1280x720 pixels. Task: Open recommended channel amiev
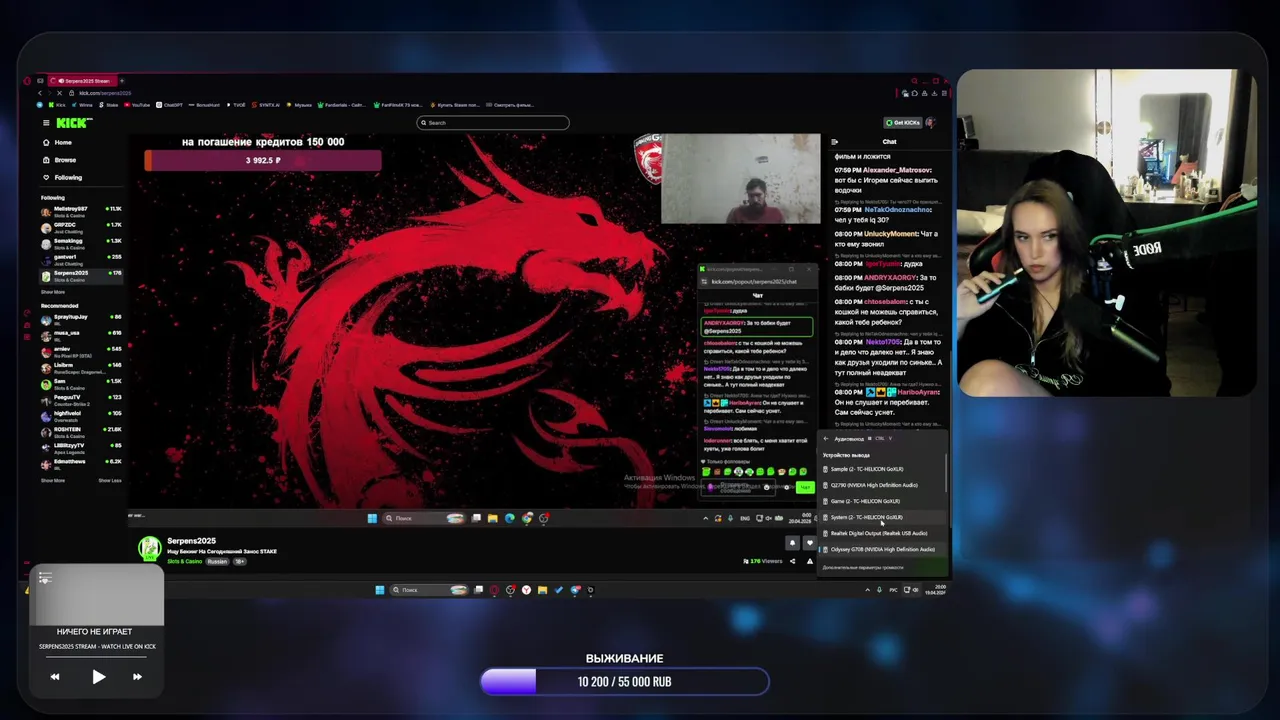point(81,350)
